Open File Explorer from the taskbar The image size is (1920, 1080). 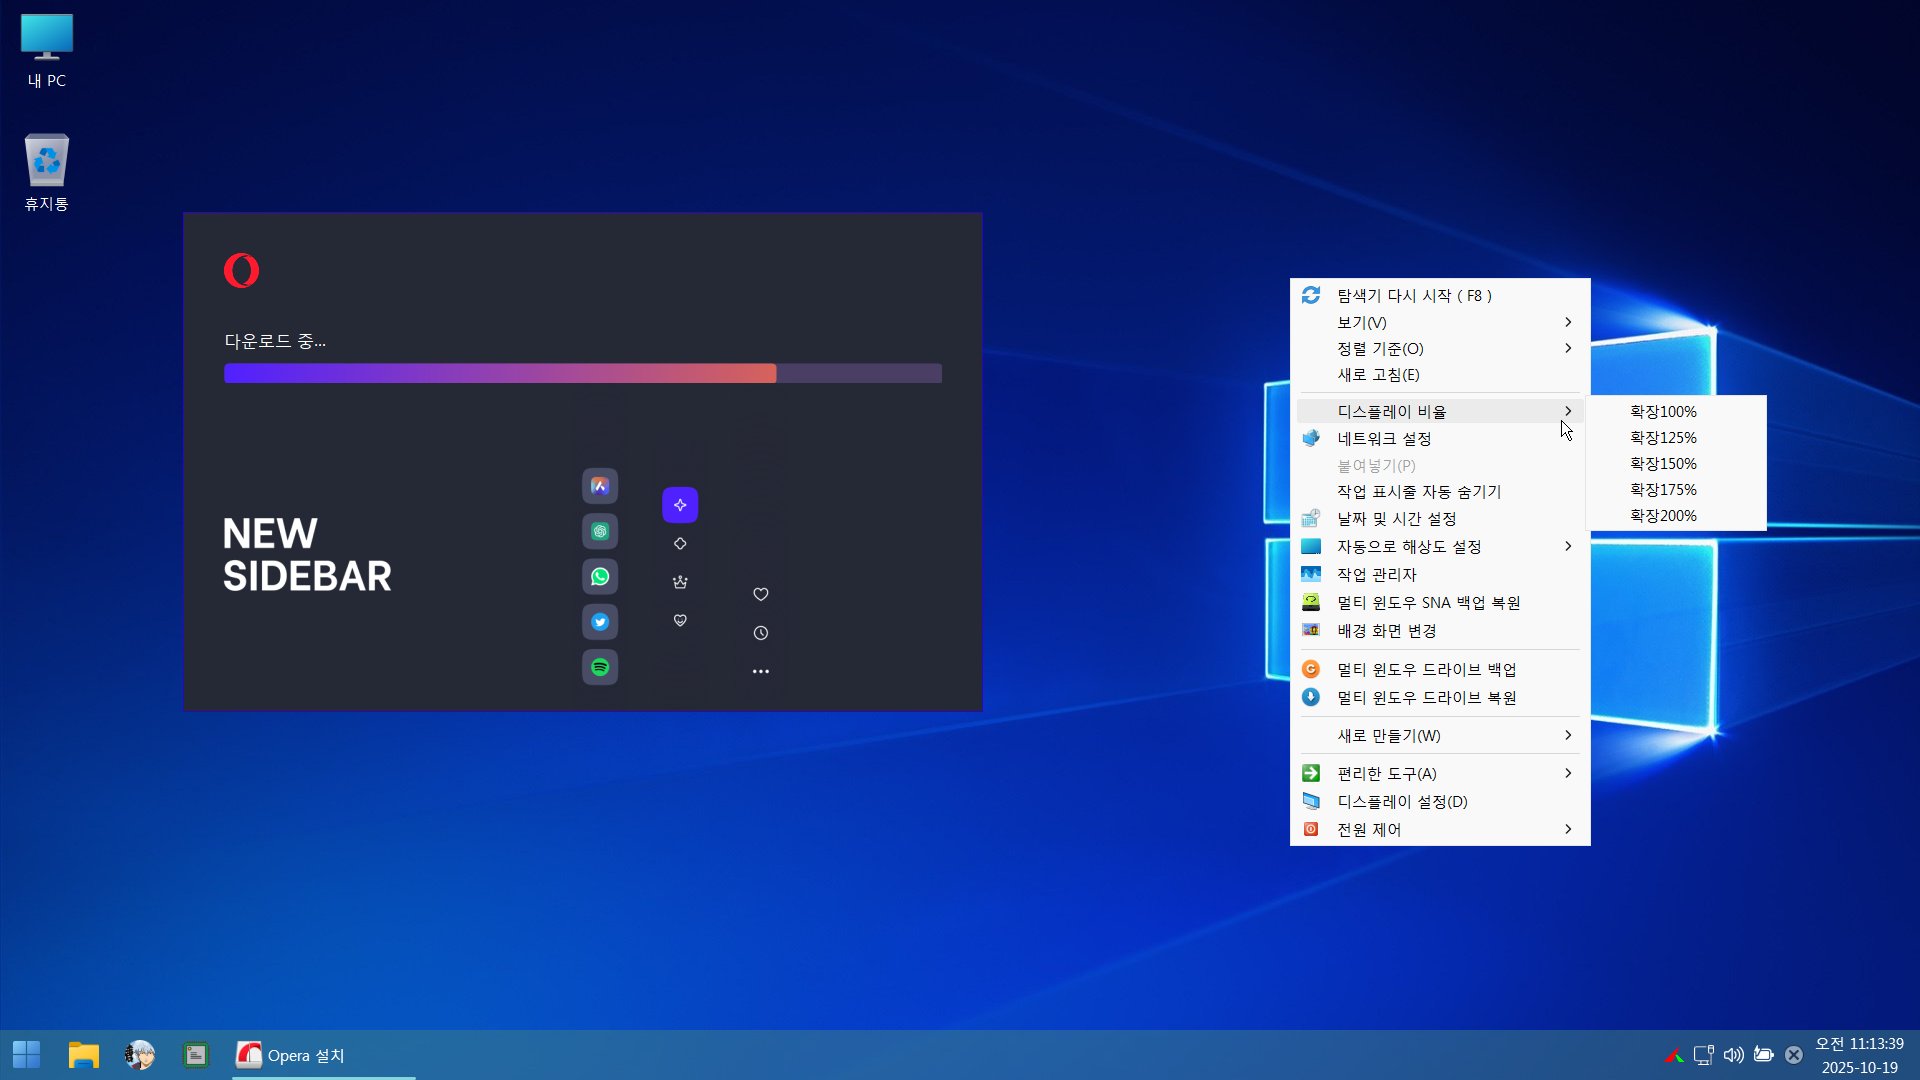coord(84,1055)
